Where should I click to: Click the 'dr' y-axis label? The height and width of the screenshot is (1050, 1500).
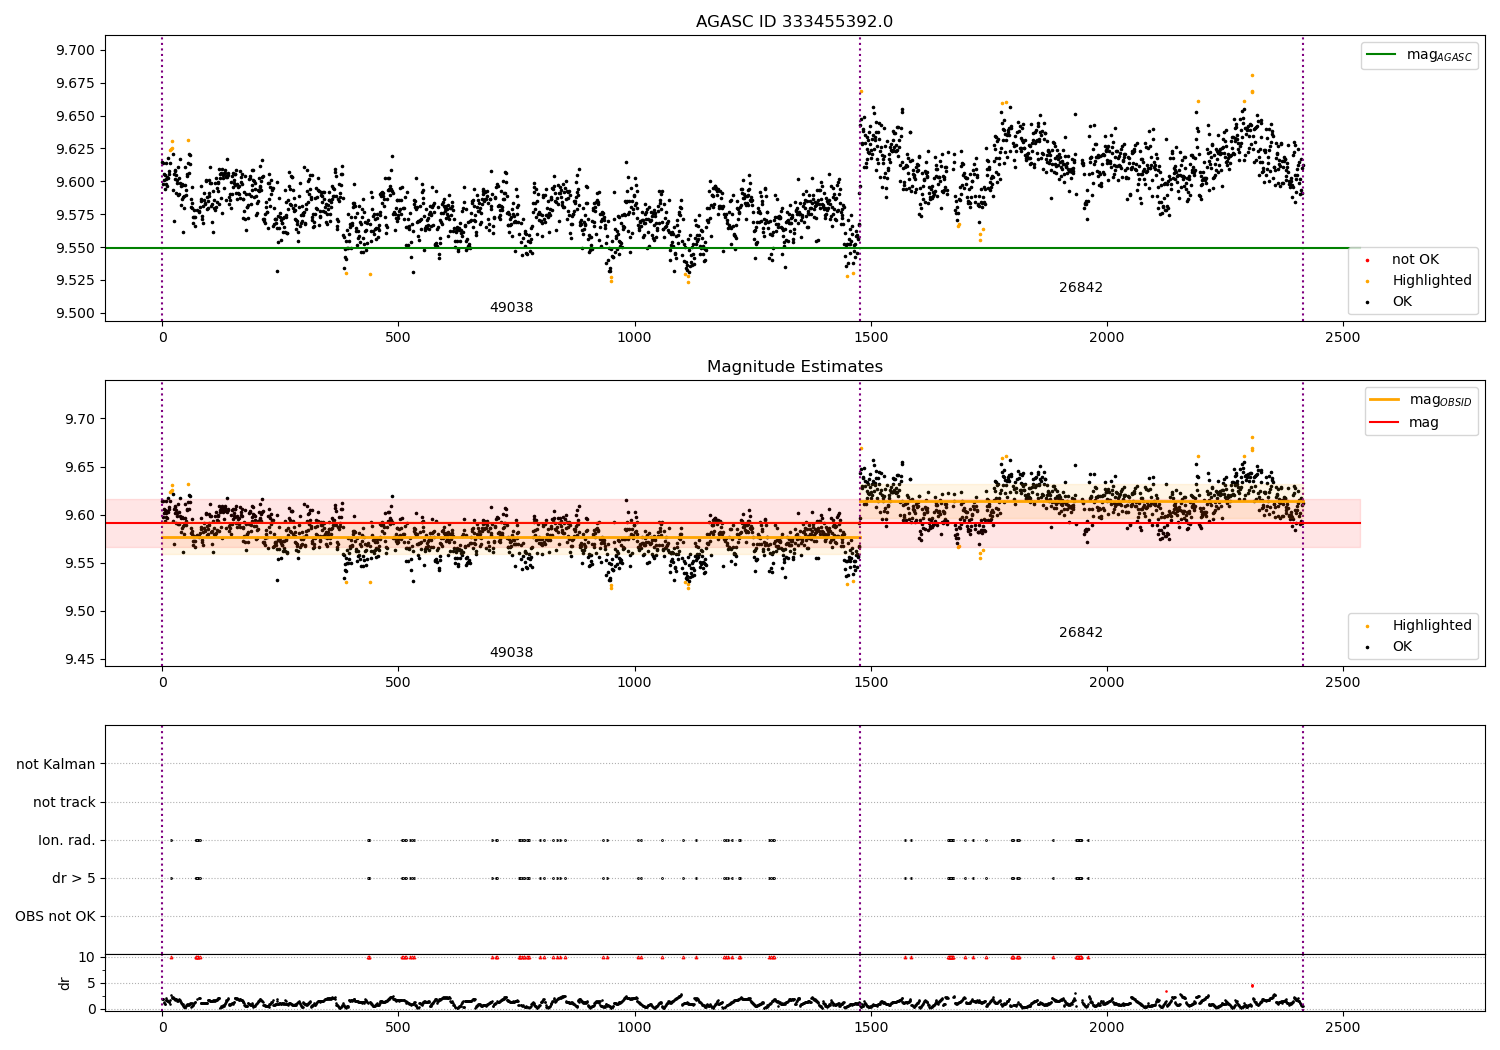pyautogui.click(x=65, y=983)
